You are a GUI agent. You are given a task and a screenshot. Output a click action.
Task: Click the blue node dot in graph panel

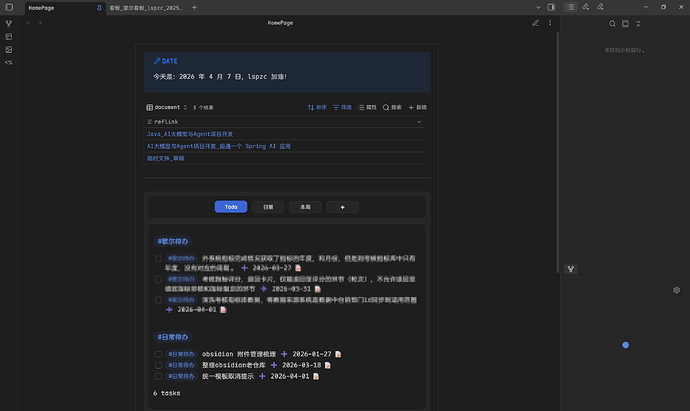626,345
